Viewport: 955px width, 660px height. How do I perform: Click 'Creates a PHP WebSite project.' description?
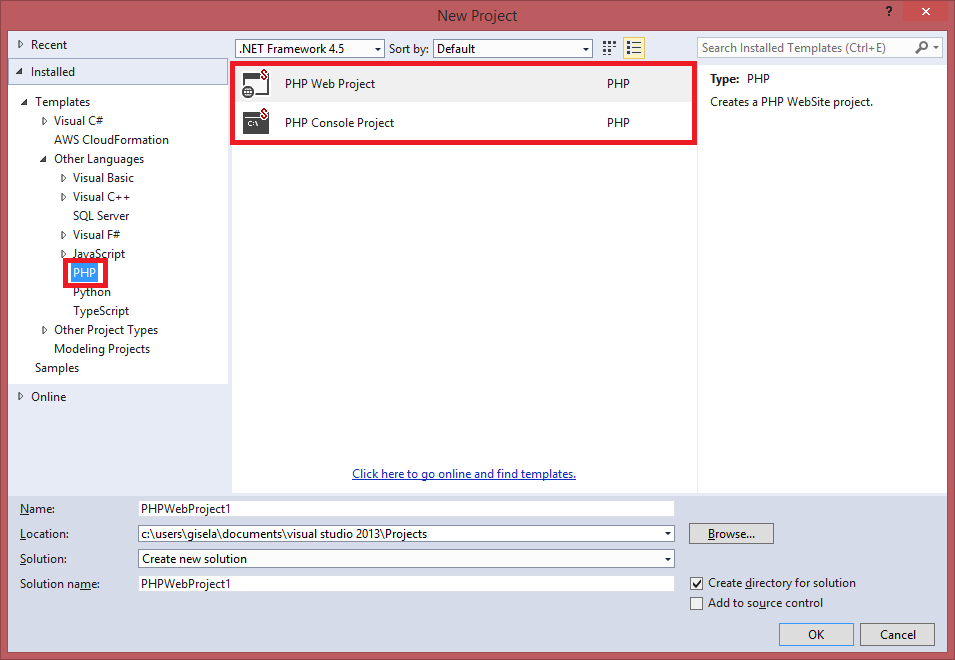pos(791,102)
